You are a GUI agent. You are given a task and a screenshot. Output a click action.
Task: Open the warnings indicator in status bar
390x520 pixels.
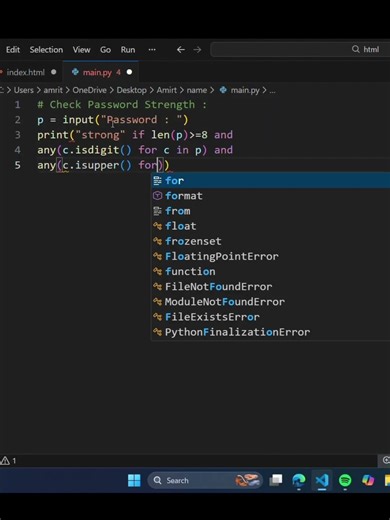click(x=8, y=461)
